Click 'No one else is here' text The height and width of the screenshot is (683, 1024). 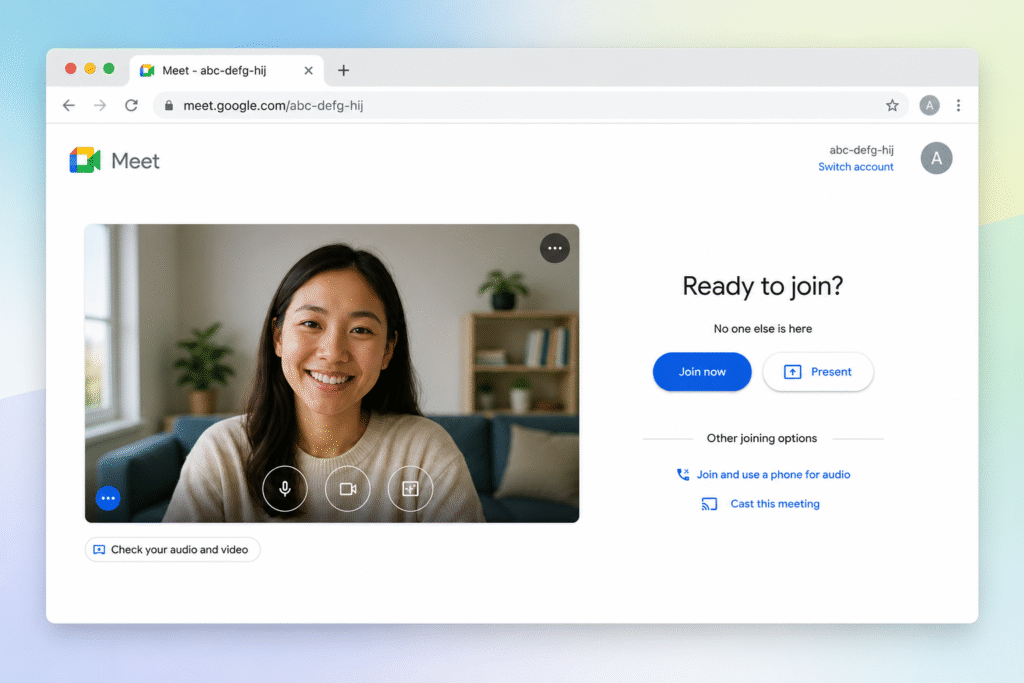[x=763, y=329]
